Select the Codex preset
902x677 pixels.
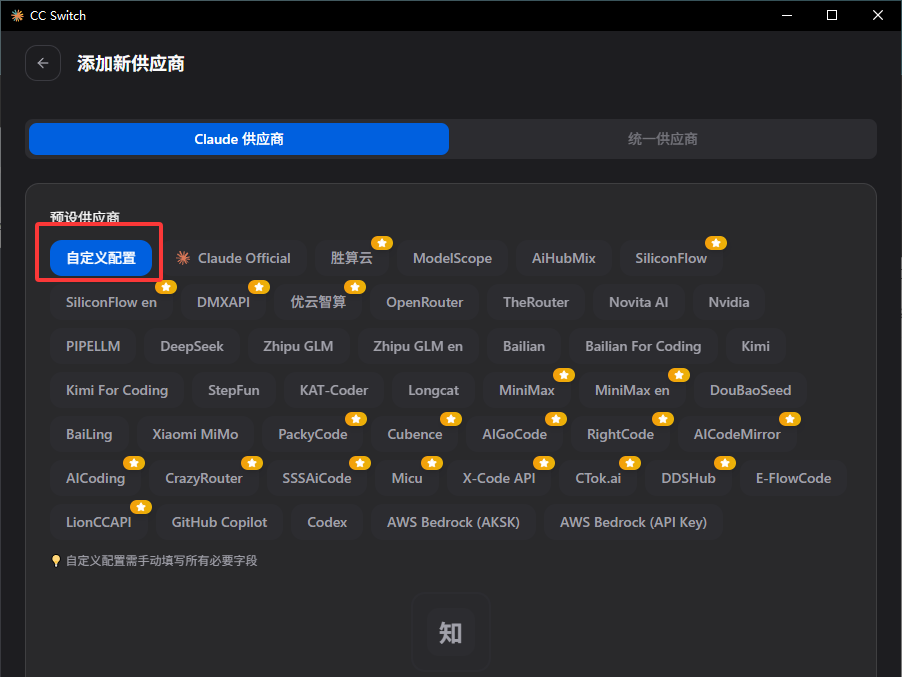(x=327, y=522)
